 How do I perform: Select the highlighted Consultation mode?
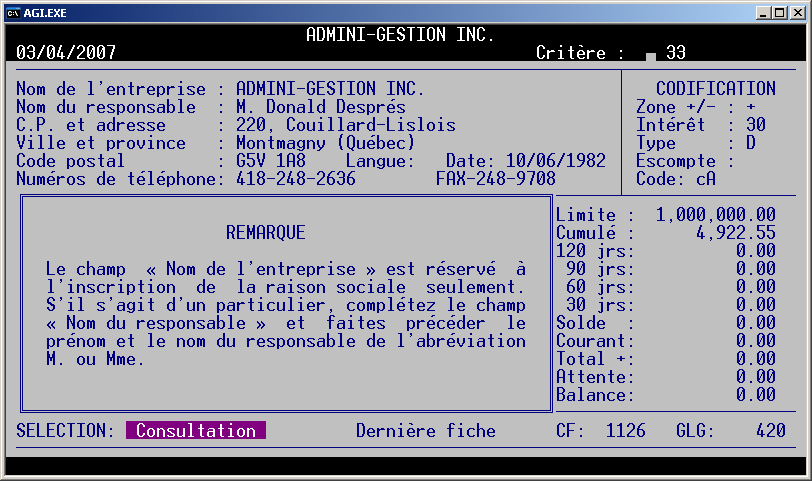(x=196, y=431)
